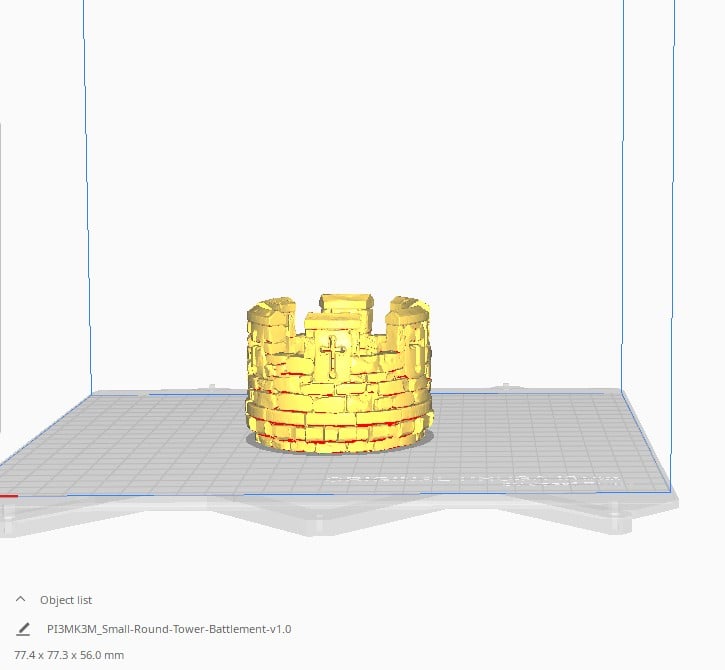Click the red axis marker at the bed's left edge
Viewport: 725px width, 670px height.
(x=8, y=495)
